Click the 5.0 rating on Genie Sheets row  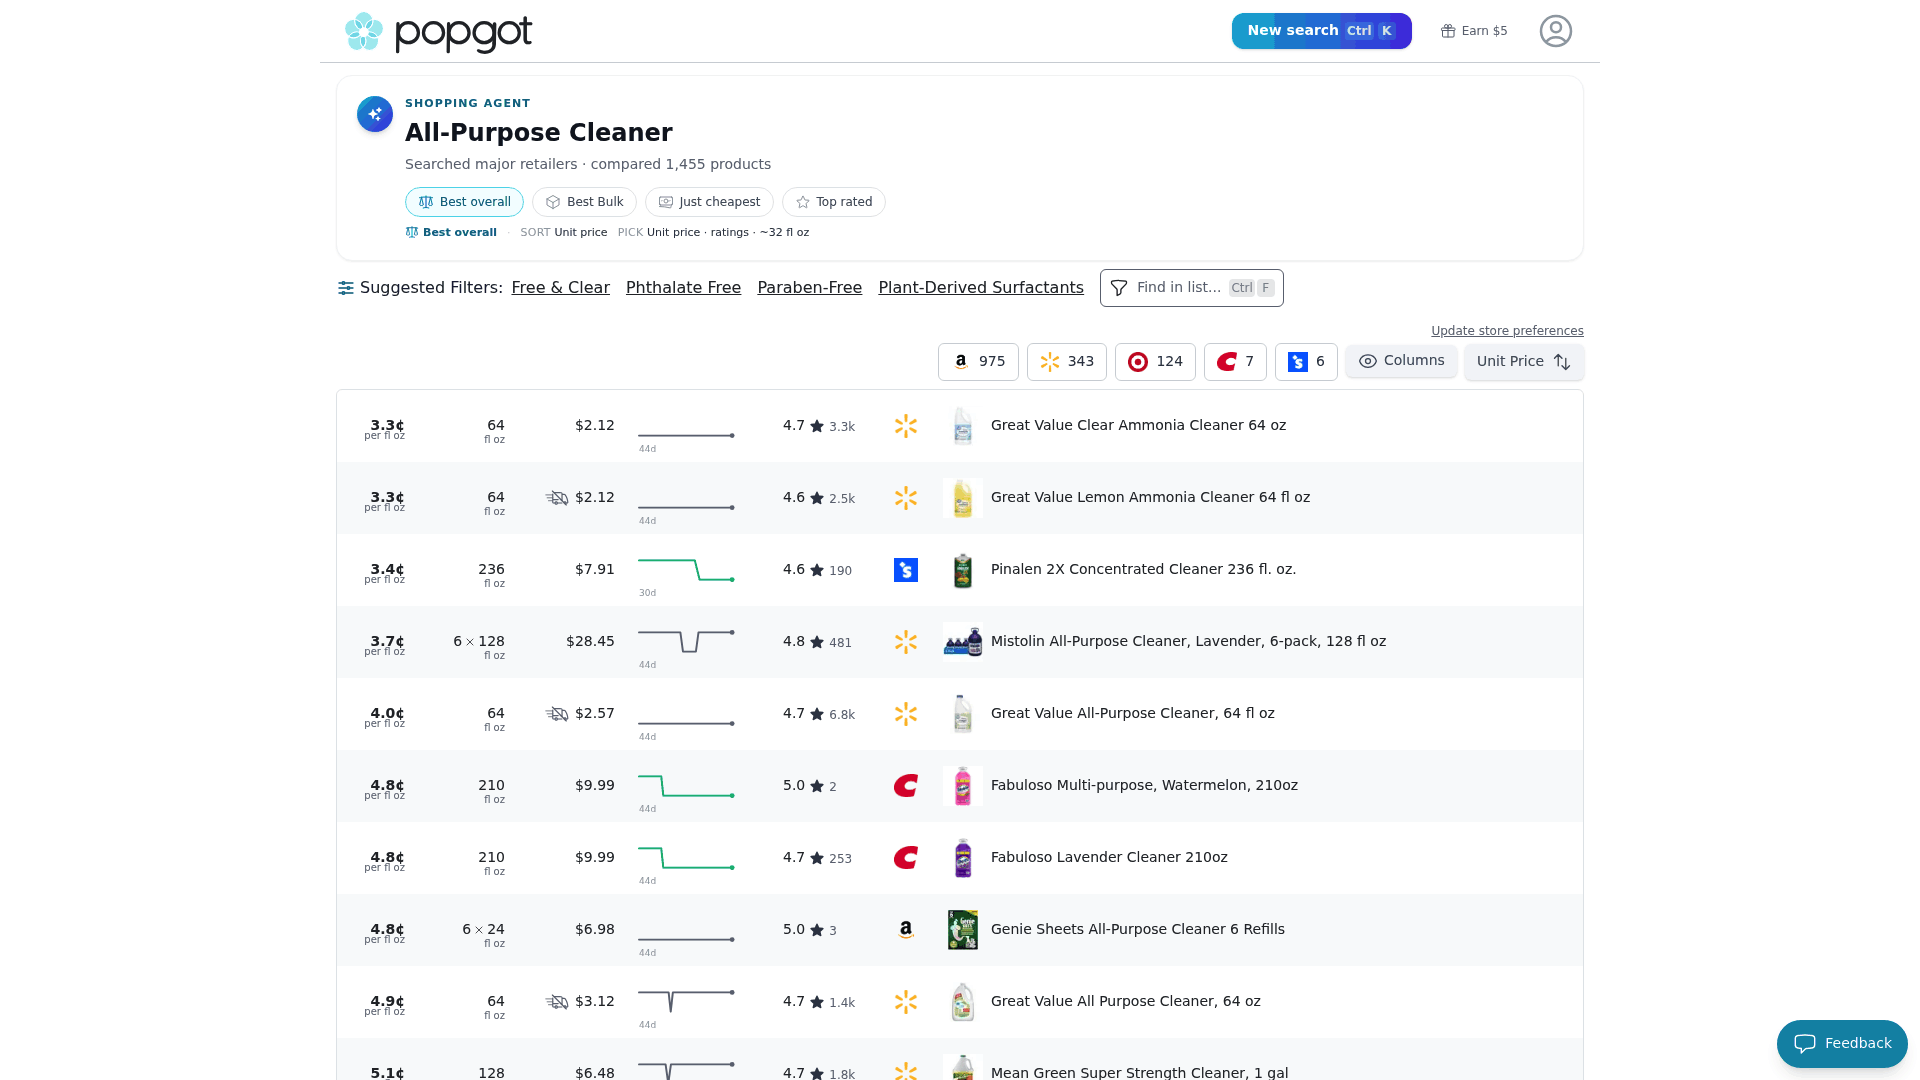(x=809, y=930)
